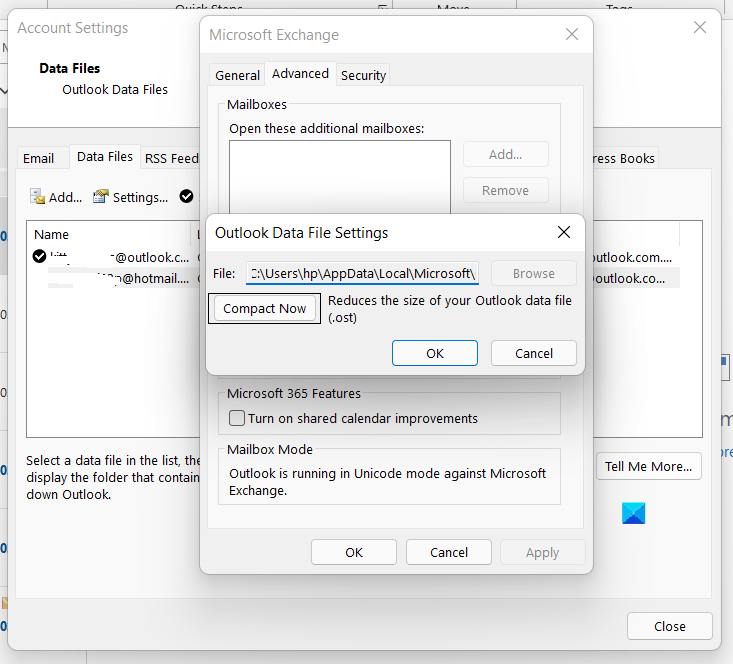Open Address Books tab in Account Settings
733x664 pixels.
point(624,158)
